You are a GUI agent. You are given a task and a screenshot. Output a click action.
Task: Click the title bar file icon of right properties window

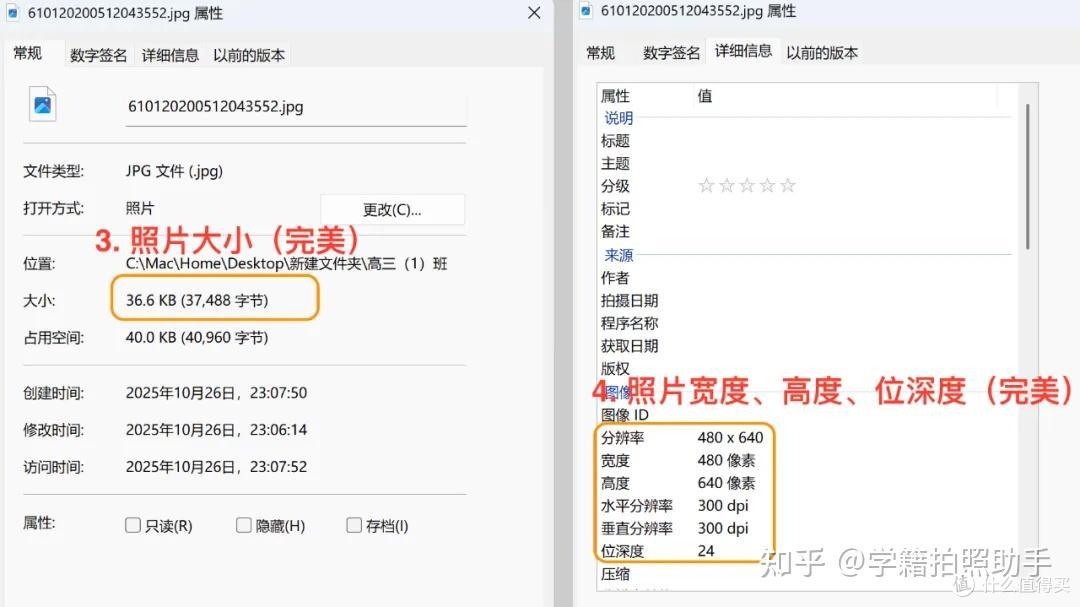click(x=586, y=10)
